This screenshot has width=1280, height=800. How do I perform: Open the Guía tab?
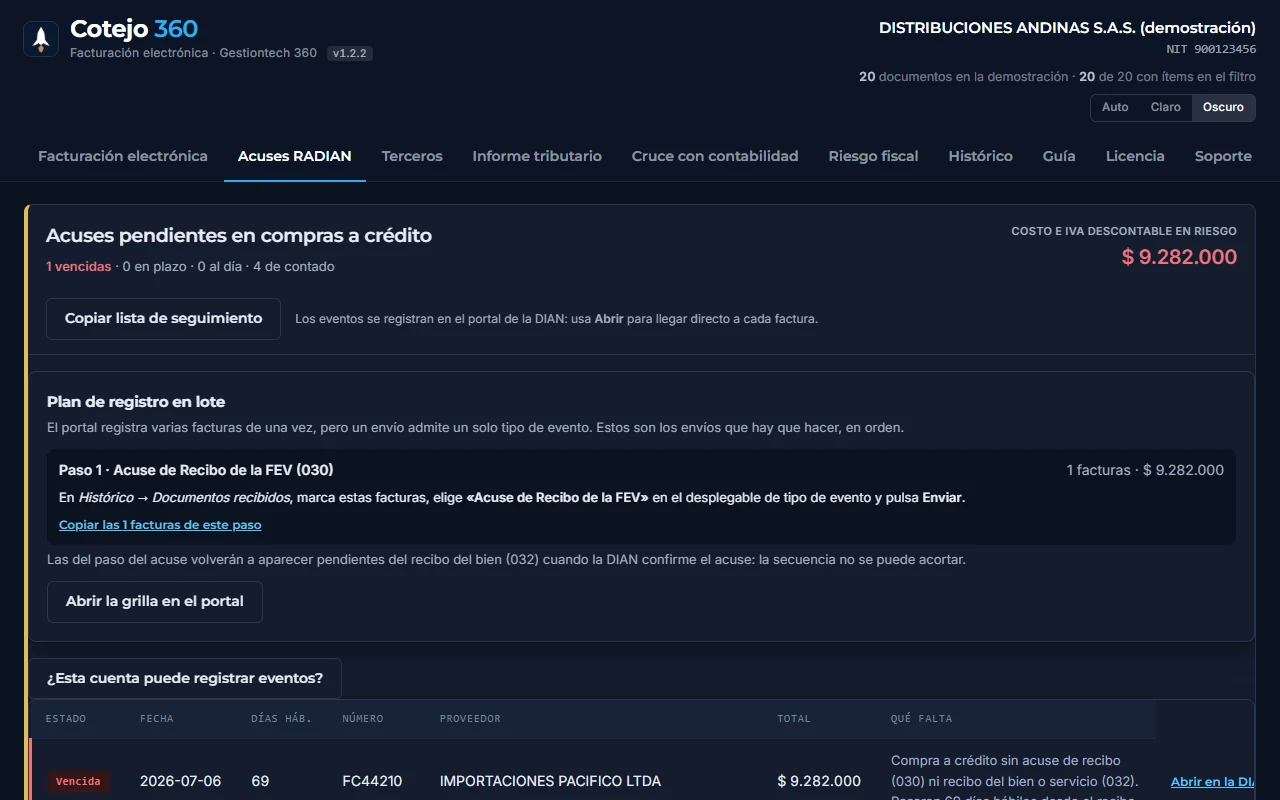[x=1059, y=156]
